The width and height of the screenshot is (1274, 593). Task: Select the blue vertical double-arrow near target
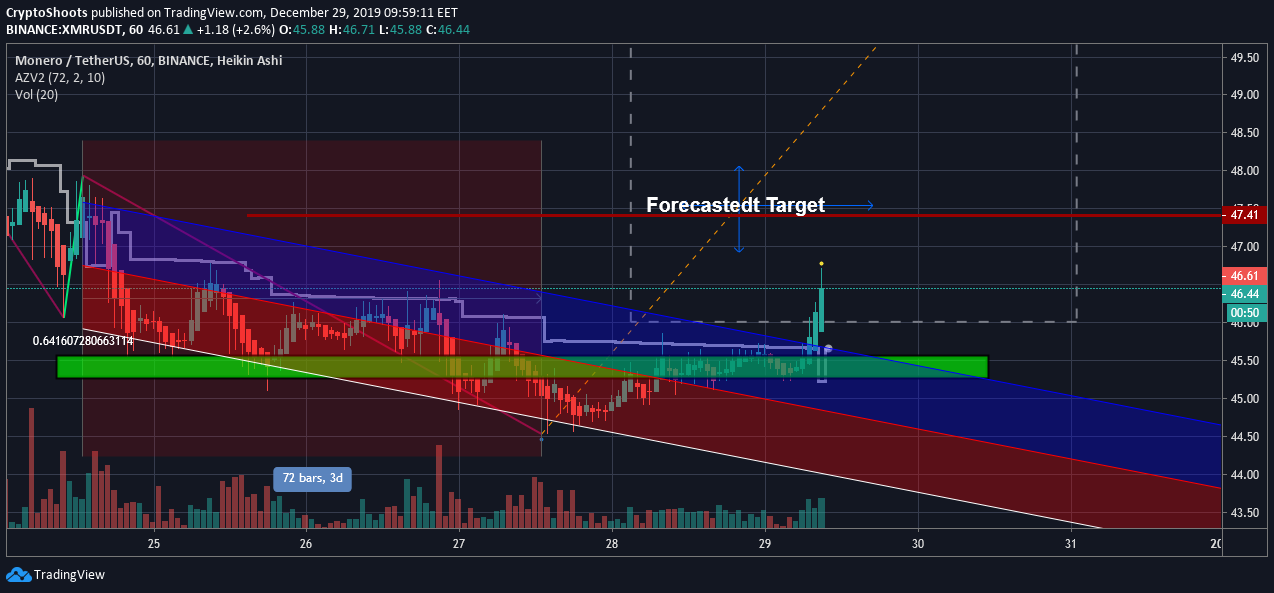[x=739, y=208]
